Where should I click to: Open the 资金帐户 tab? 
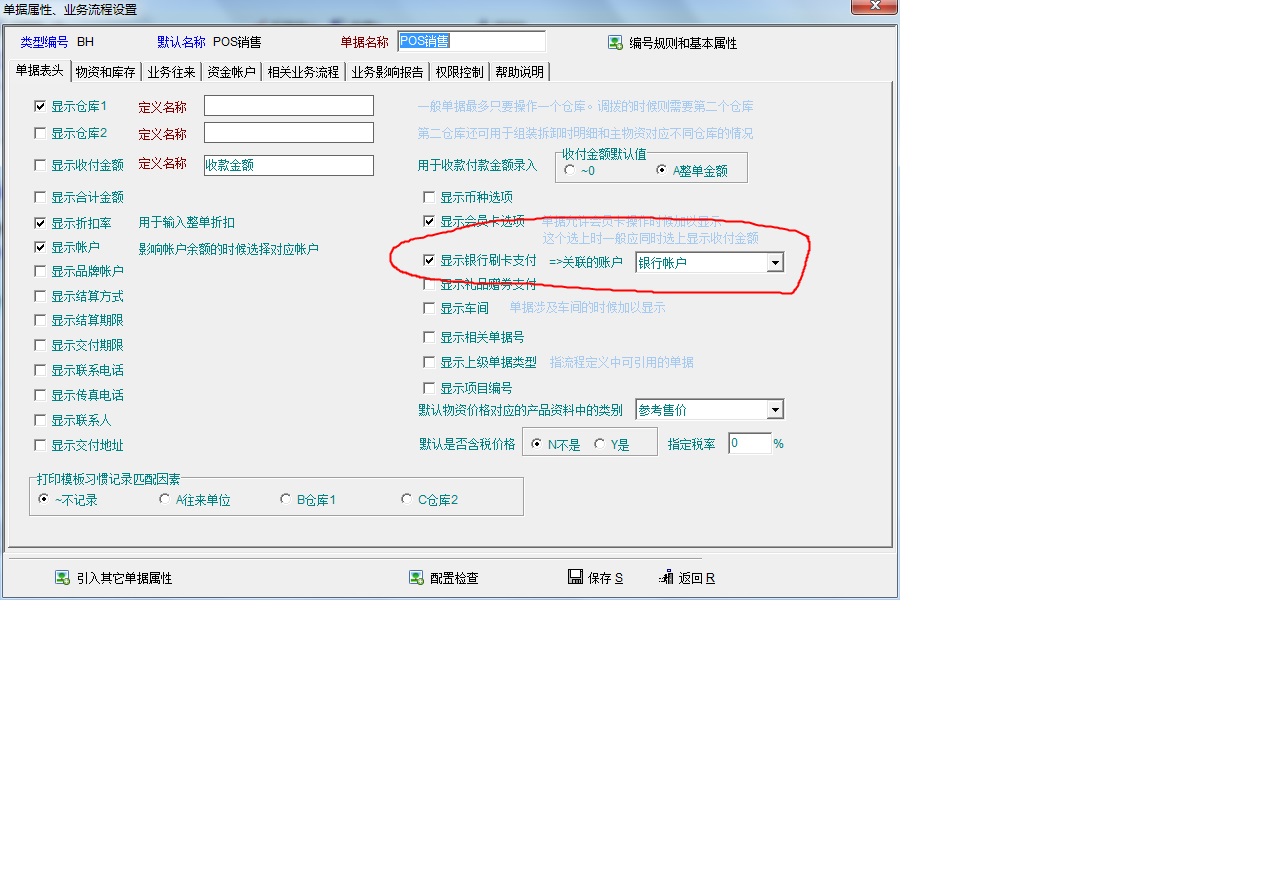231,72
